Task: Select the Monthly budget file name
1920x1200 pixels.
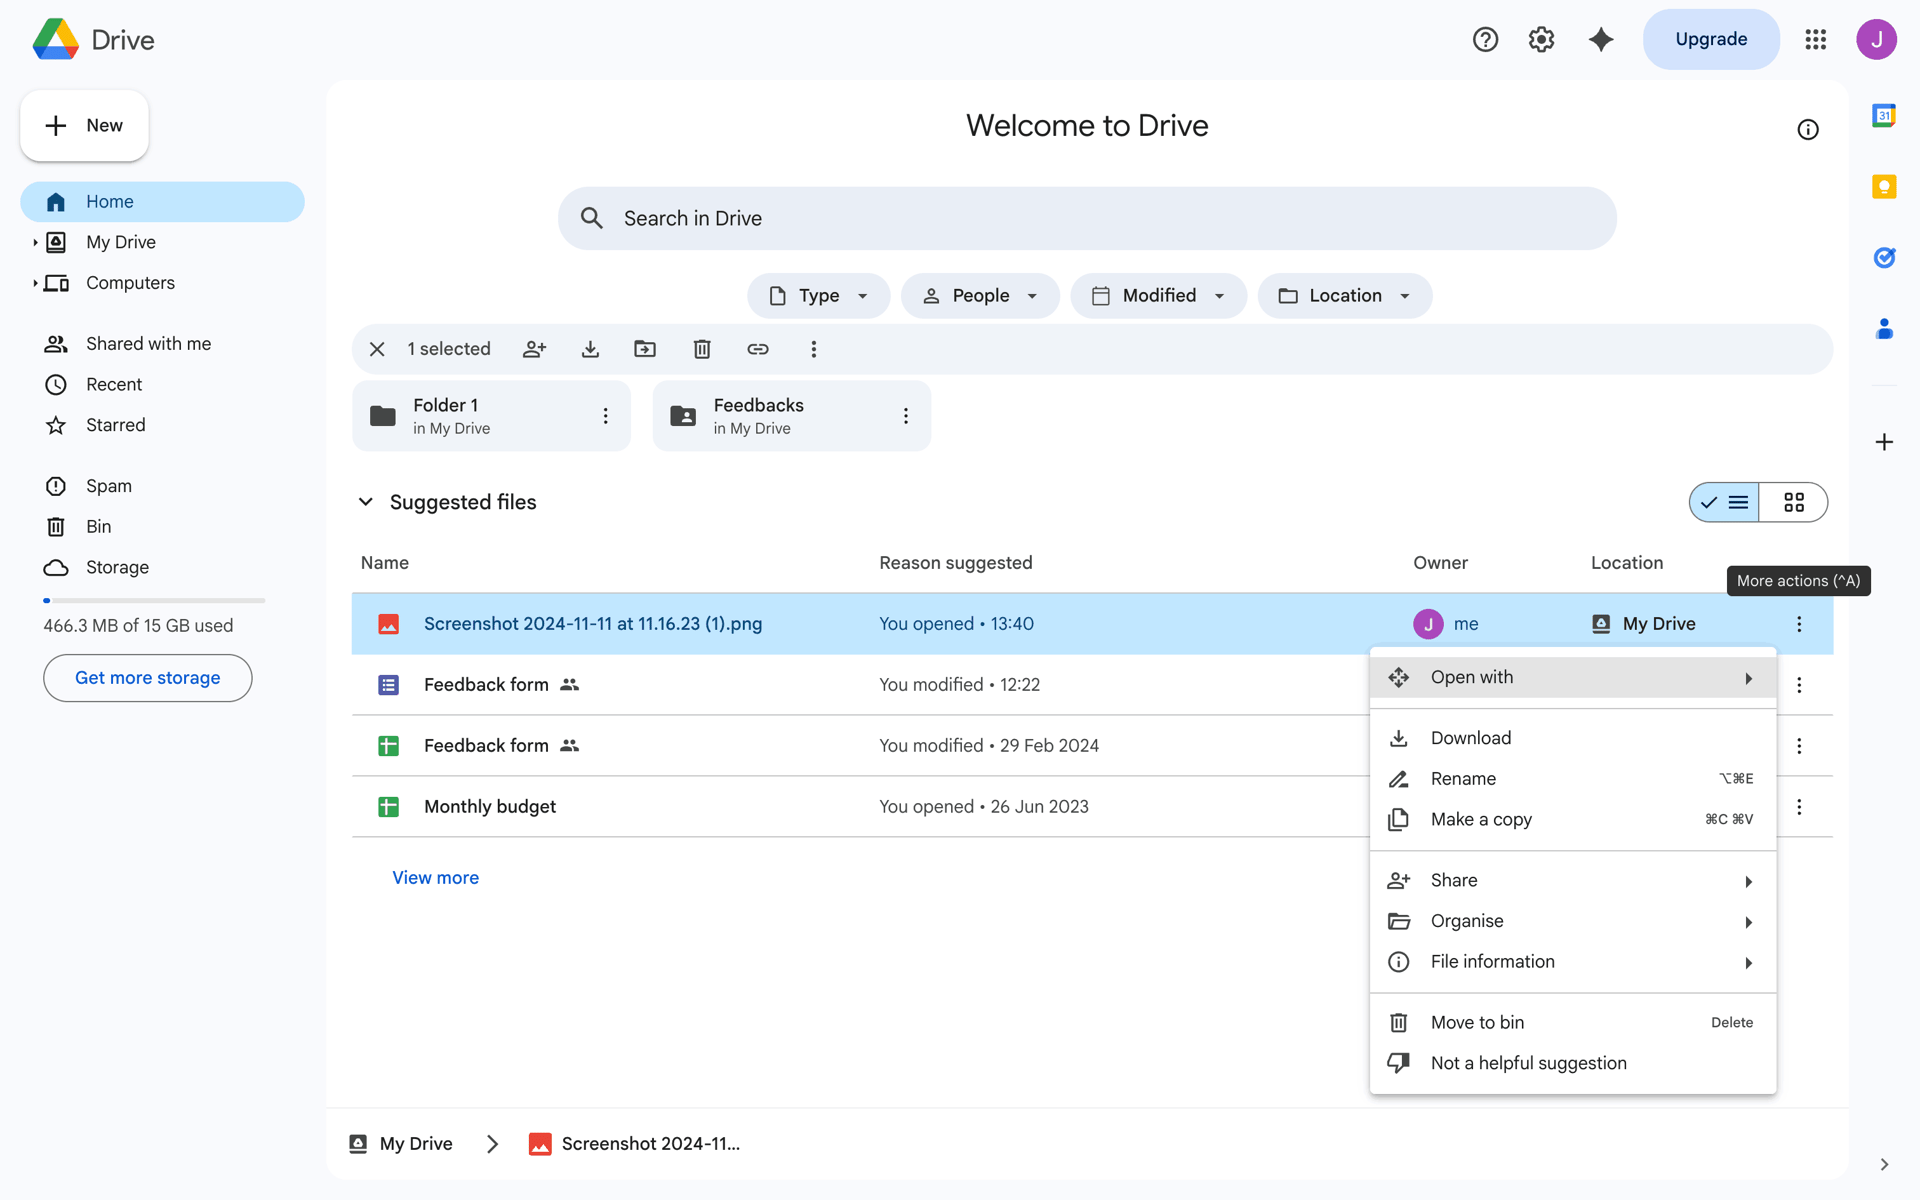Action: point(490,807)
